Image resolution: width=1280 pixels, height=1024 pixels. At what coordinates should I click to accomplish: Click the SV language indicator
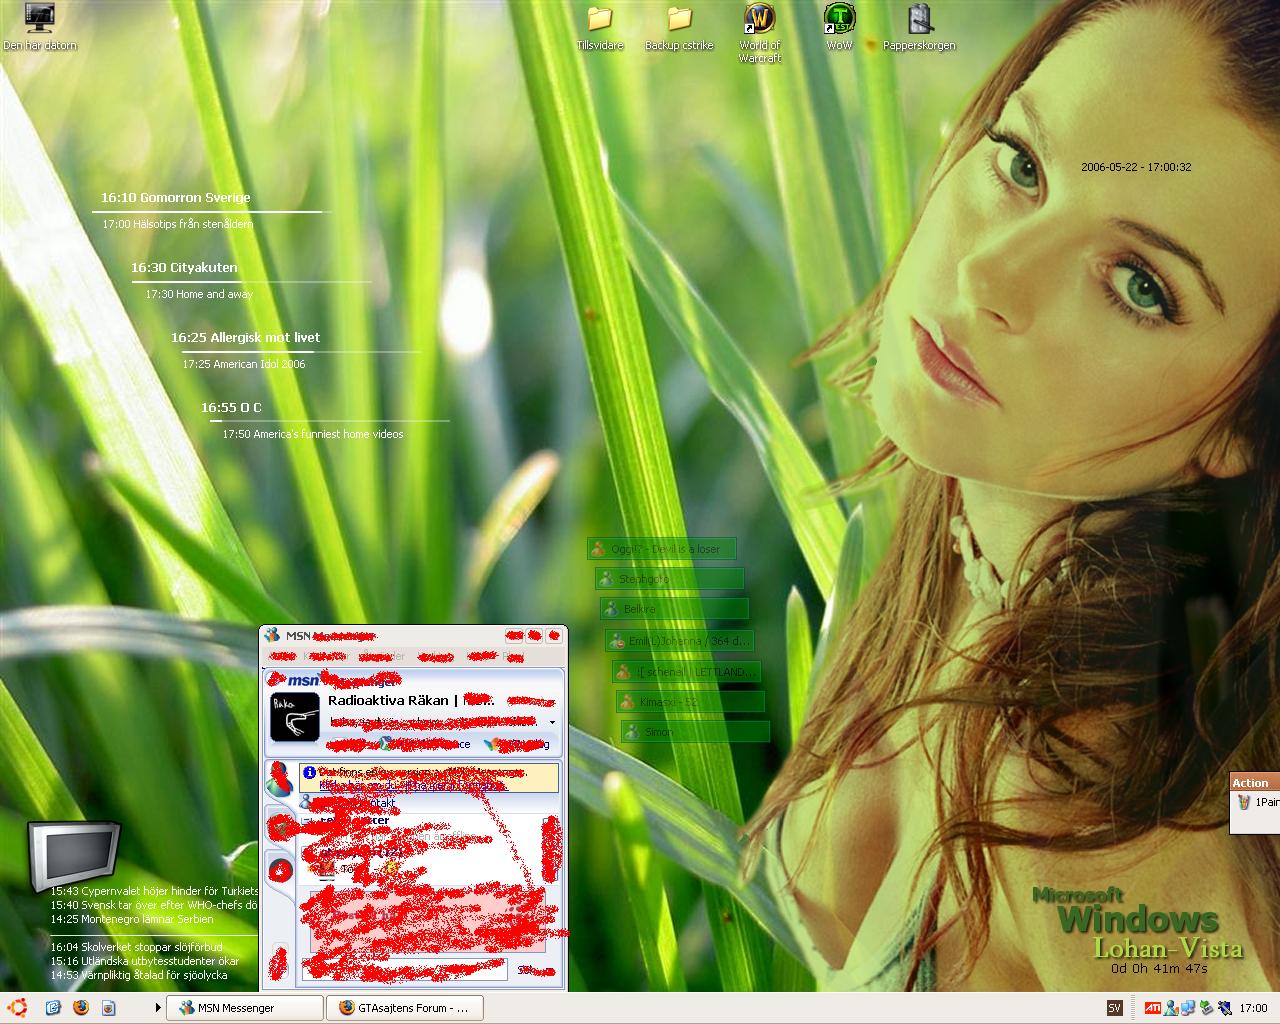1115,1008
